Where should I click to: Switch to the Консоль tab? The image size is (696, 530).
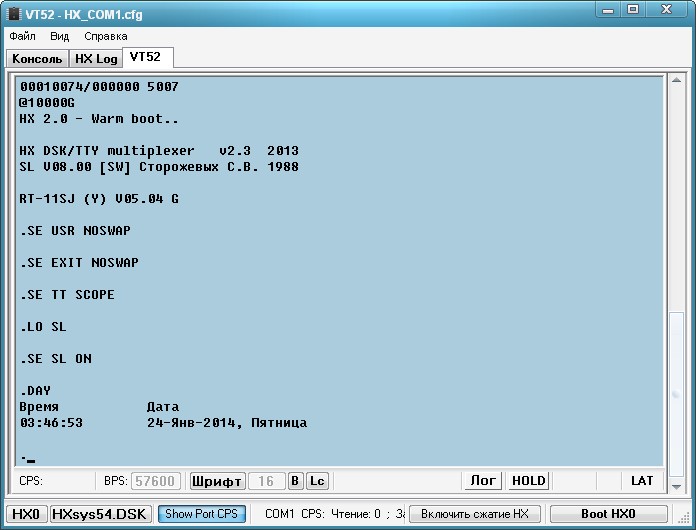click(37, 59)
